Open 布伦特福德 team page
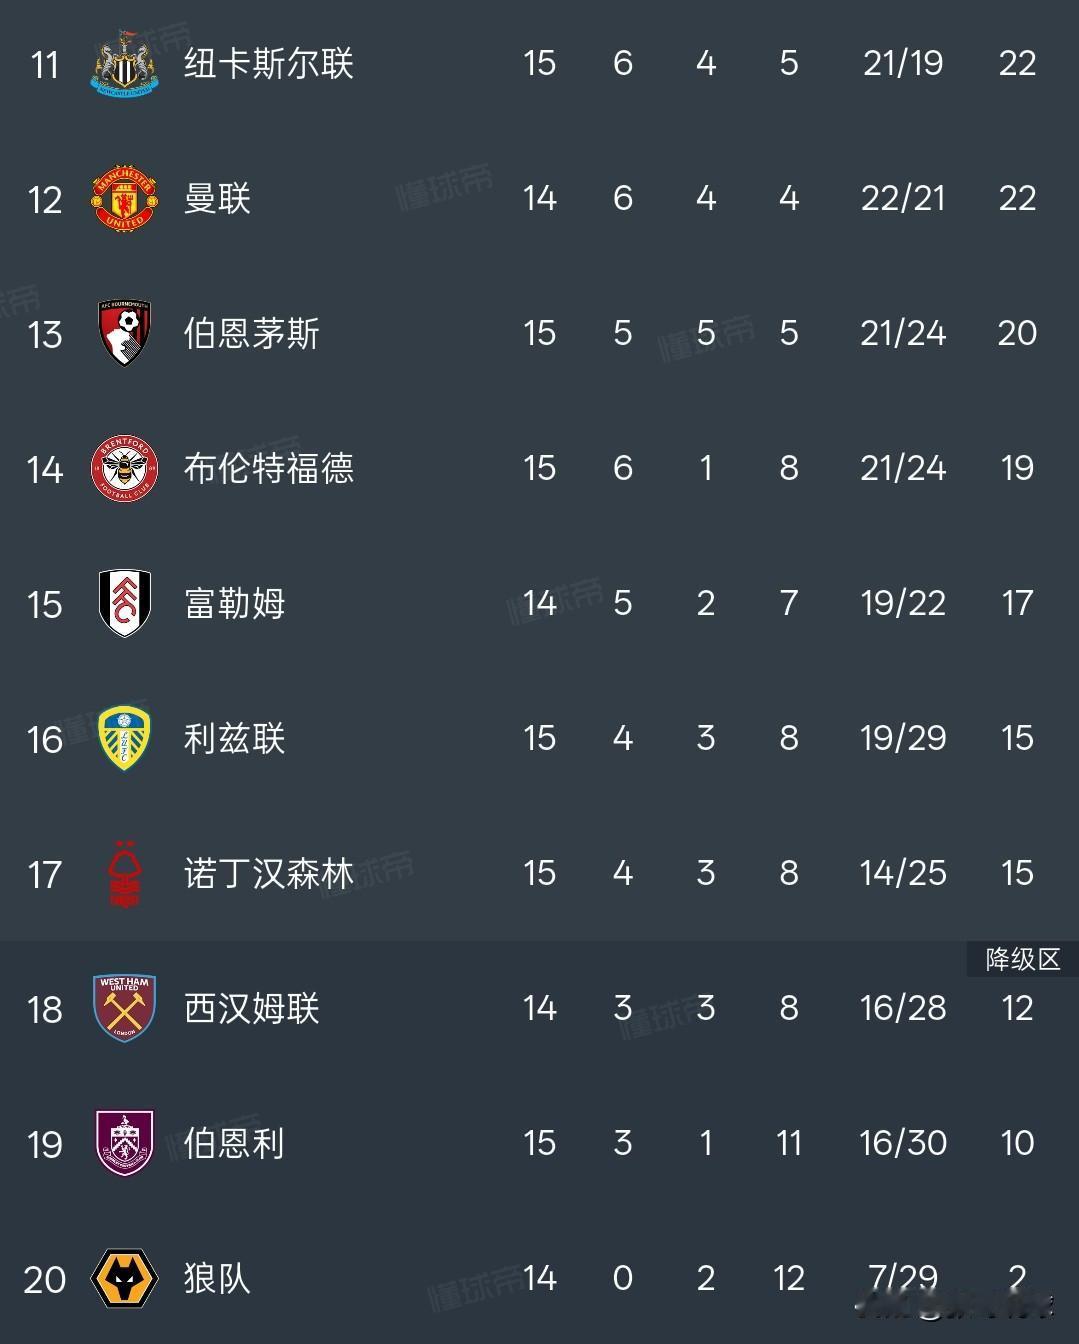This screenshot has width=1079, height=1344. 269,469
